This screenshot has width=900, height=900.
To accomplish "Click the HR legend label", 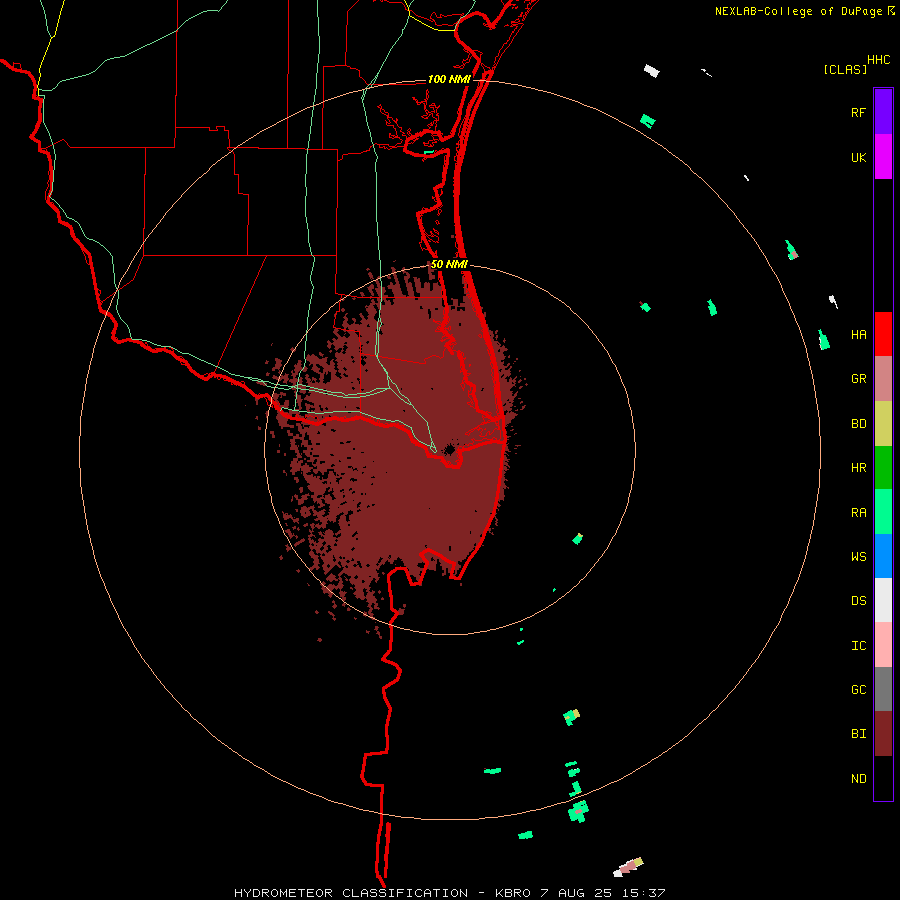I will pos(858,468).
